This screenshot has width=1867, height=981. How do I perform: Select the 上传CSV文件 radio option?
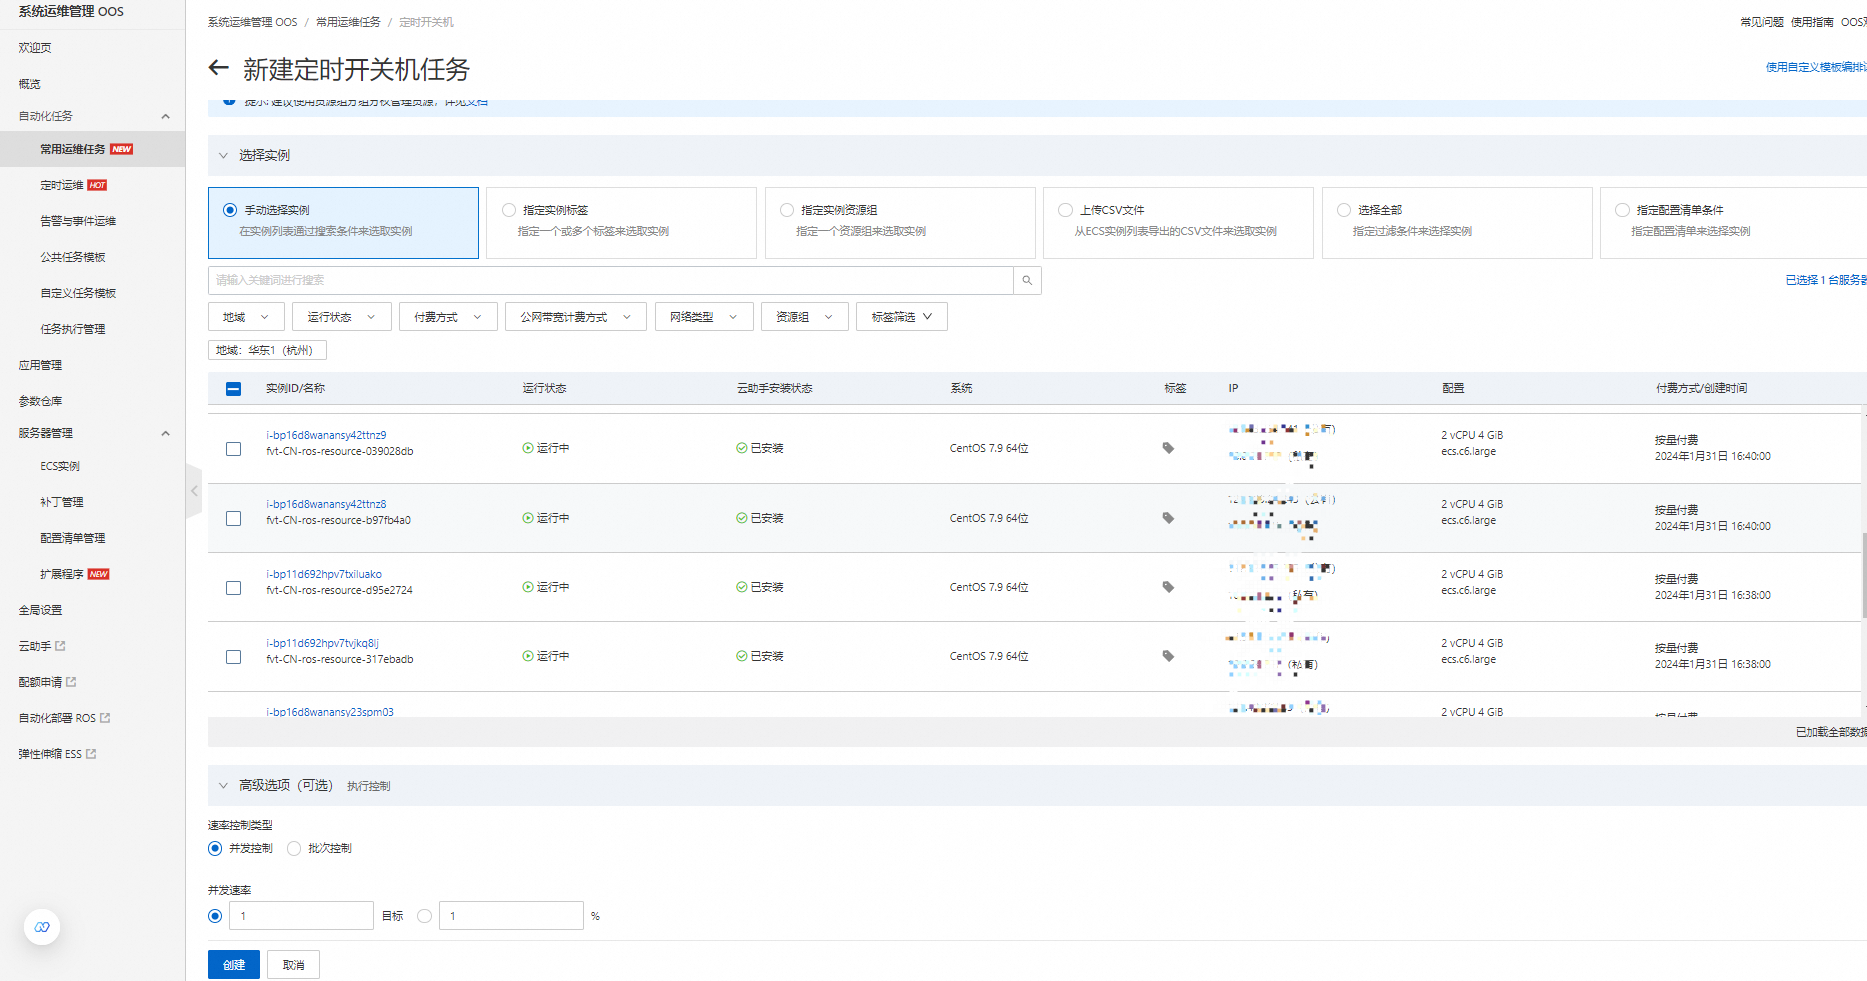pyautogui.click(x=1065, y=210)
